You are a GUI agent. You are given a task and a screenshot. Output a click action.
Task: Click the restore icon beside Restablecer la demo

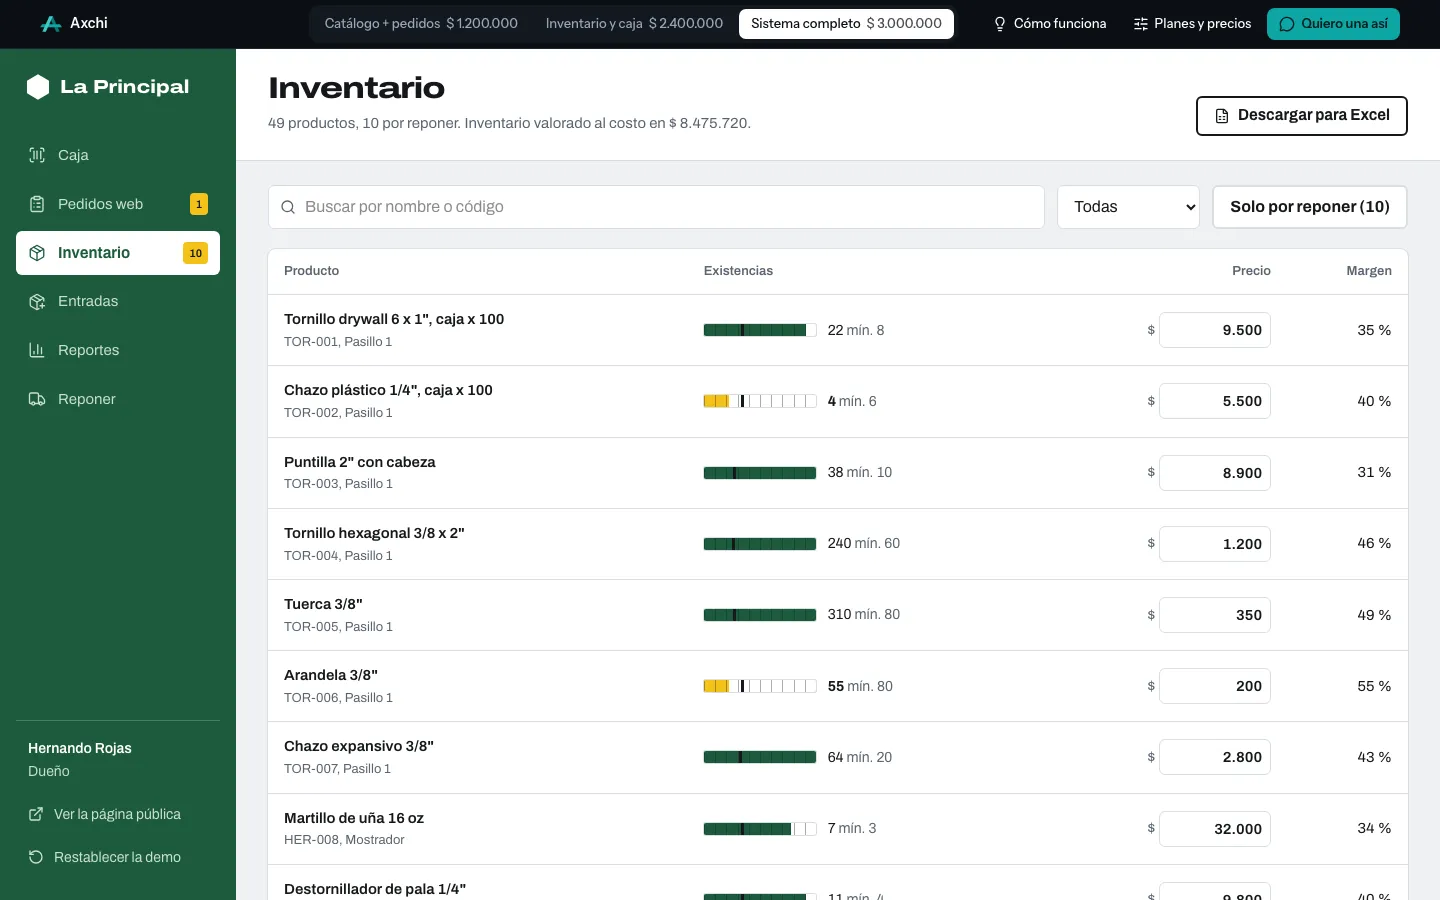(36, 857)
